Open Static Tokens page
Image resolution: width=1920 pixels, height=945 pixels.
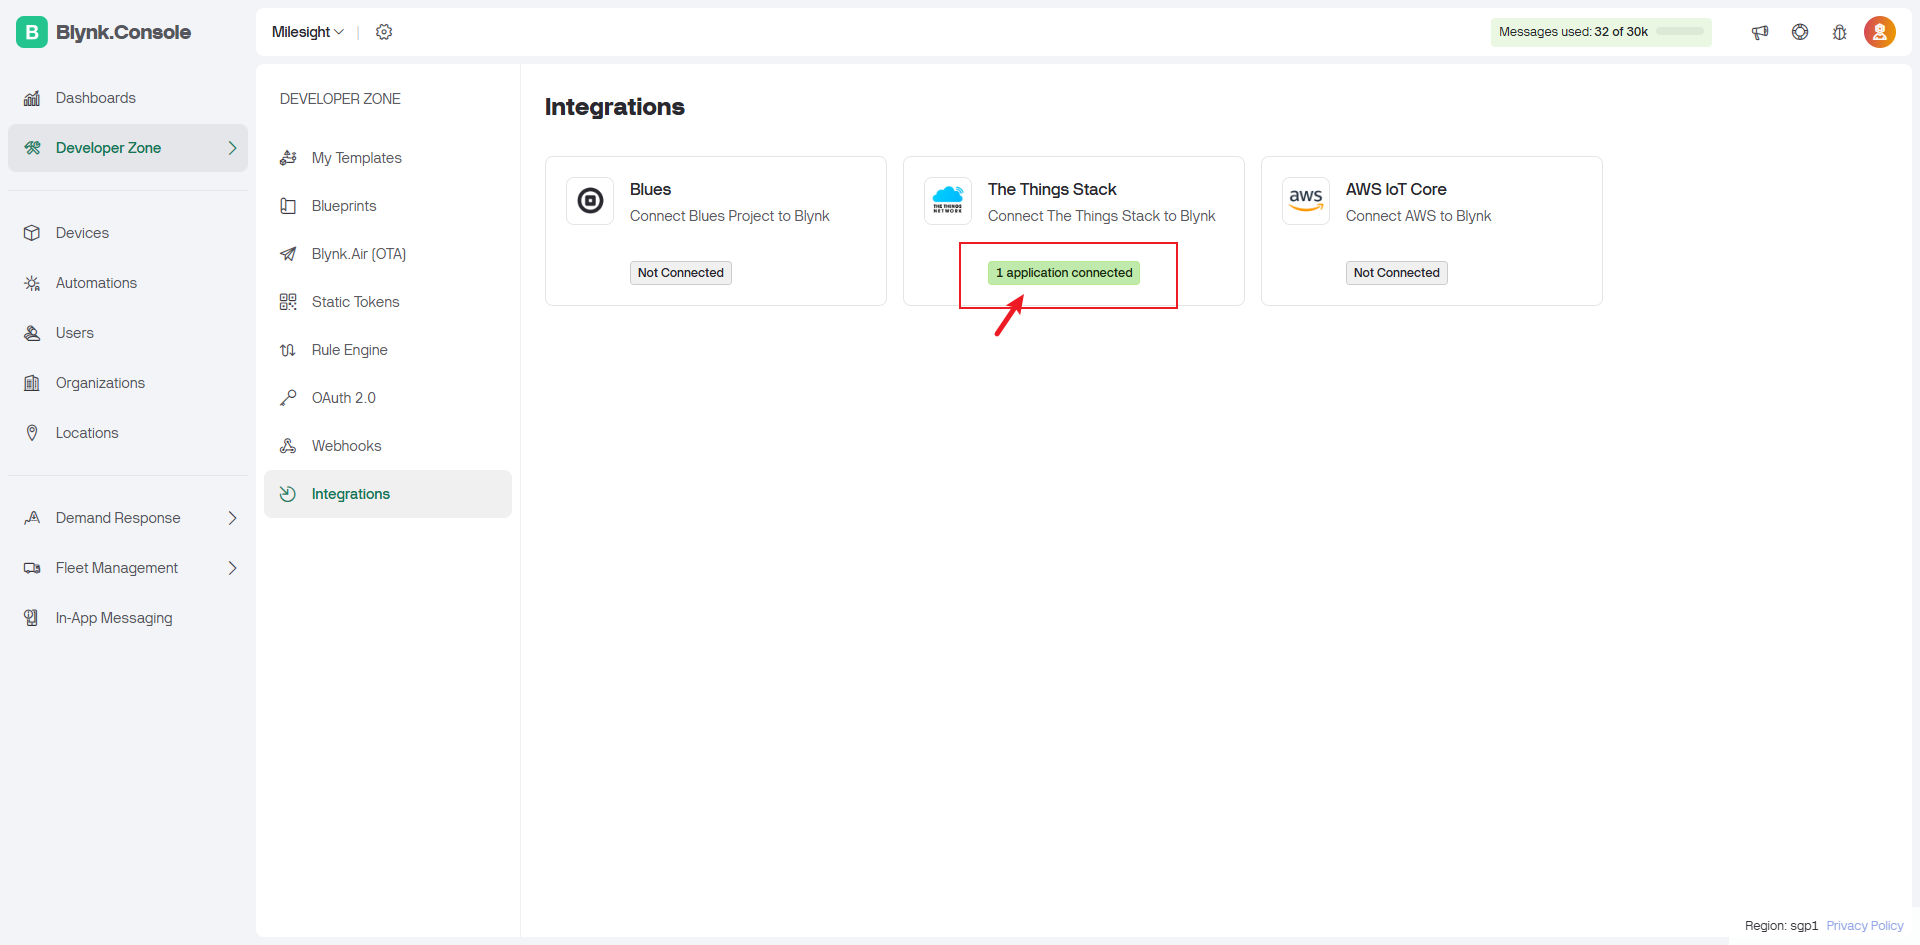pos(388,302)
